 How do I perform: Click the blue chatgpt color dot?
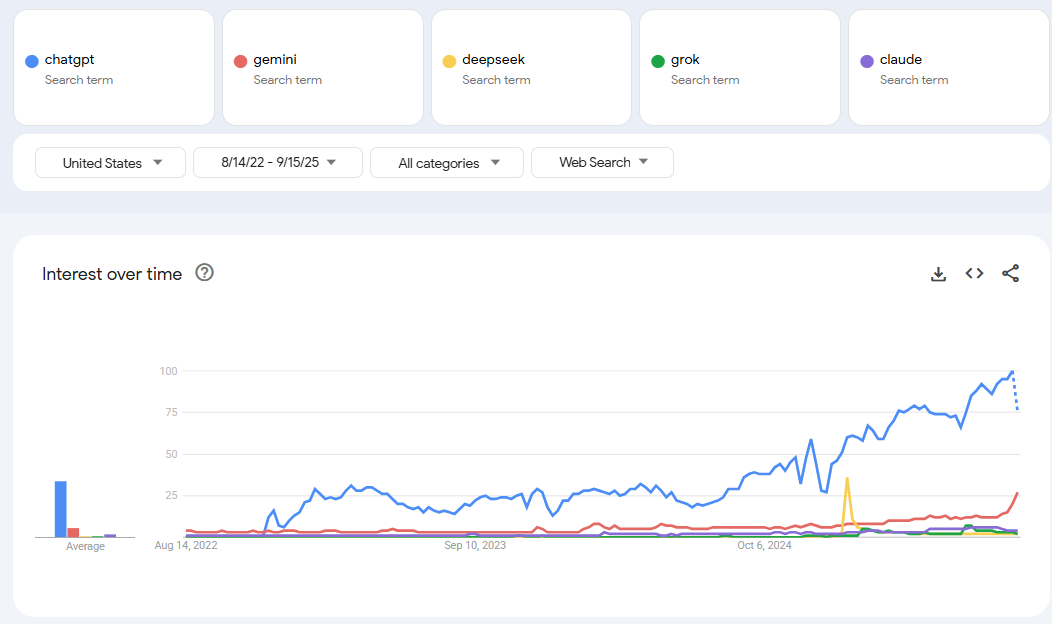[x=32, y=61]
